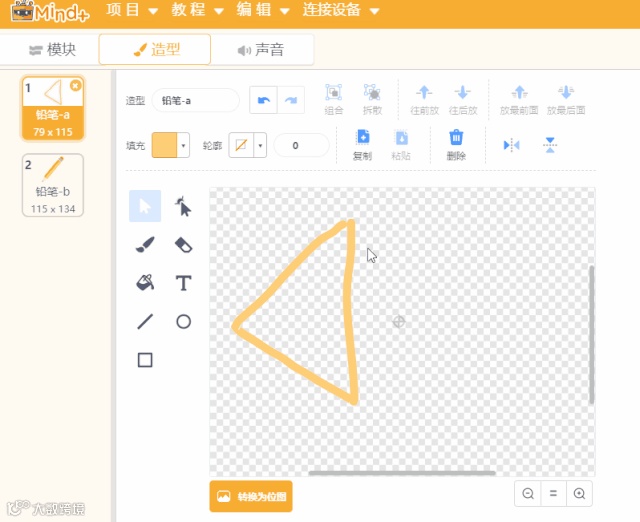Open the outline color dropdown arrow
640x522 pixels.
click(260, 145)
